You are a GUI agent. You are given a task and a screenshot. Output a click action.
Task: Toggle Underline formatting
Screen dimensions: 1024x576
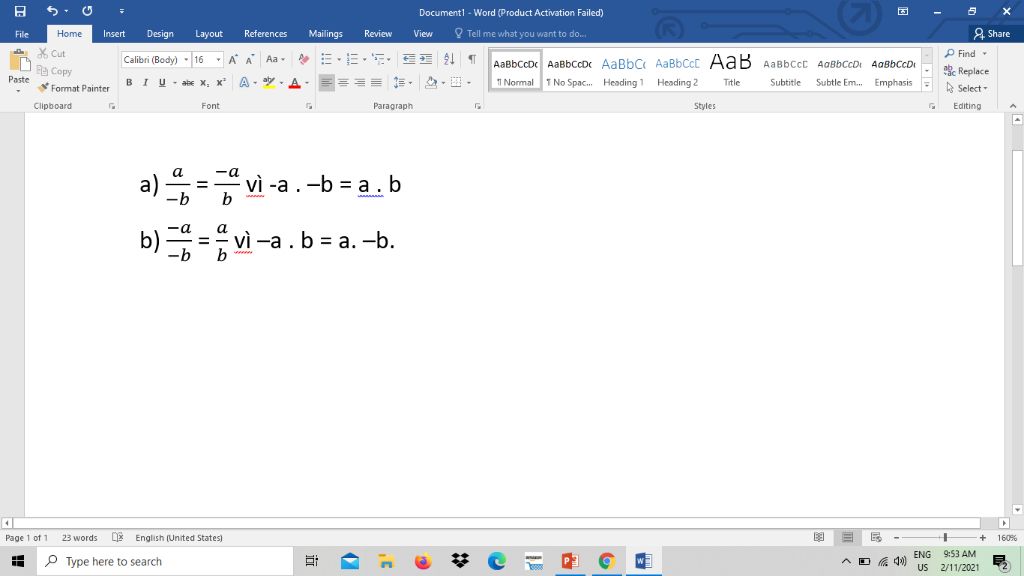click(162, 82)
